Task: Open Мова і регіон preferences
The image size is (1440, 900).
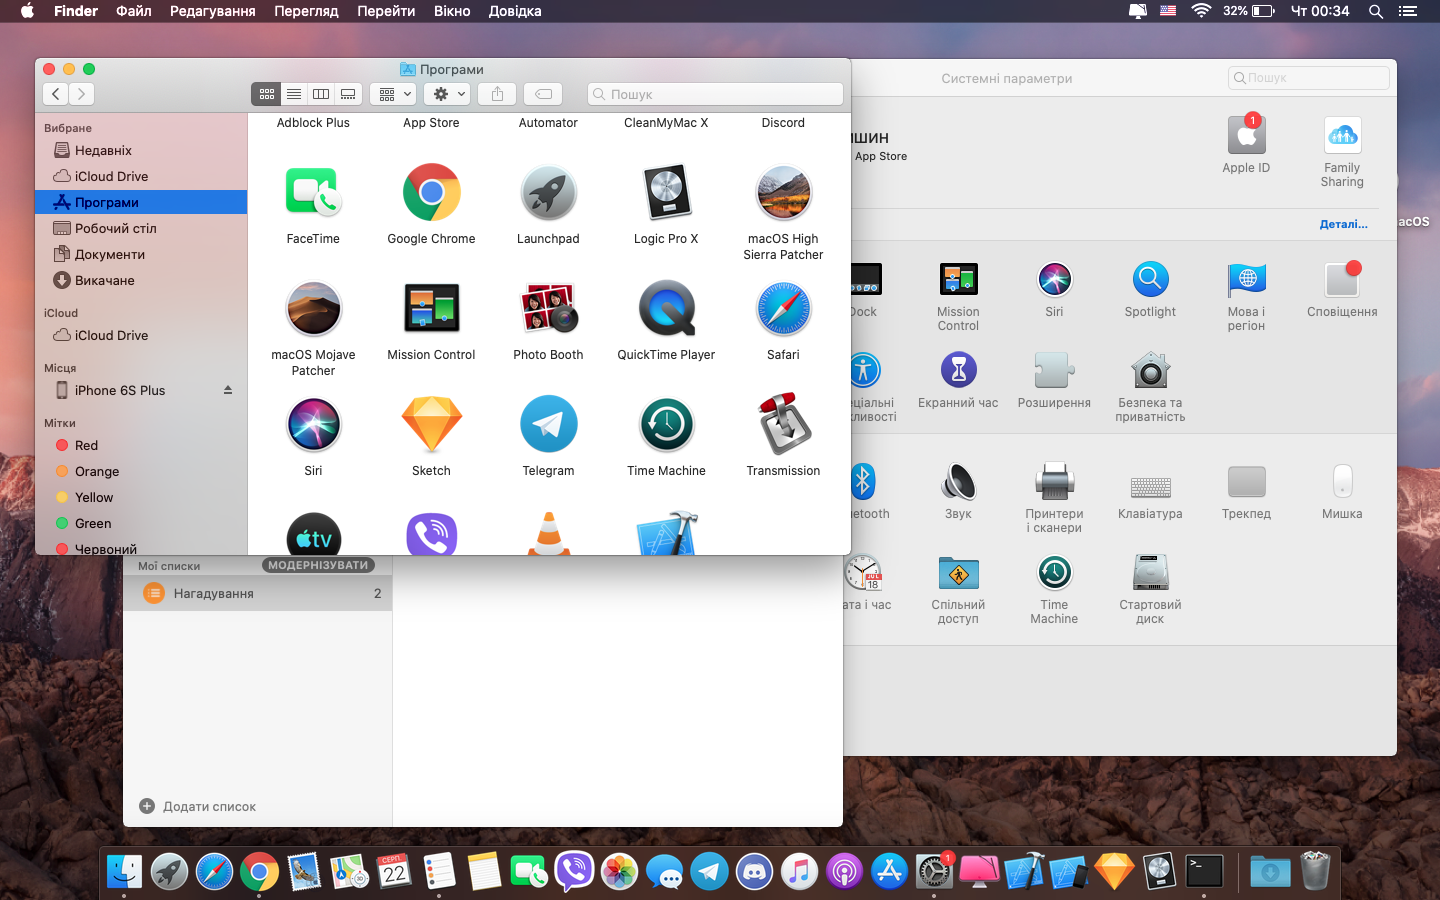Action: pyautogui.click(x=1246, y=280)
